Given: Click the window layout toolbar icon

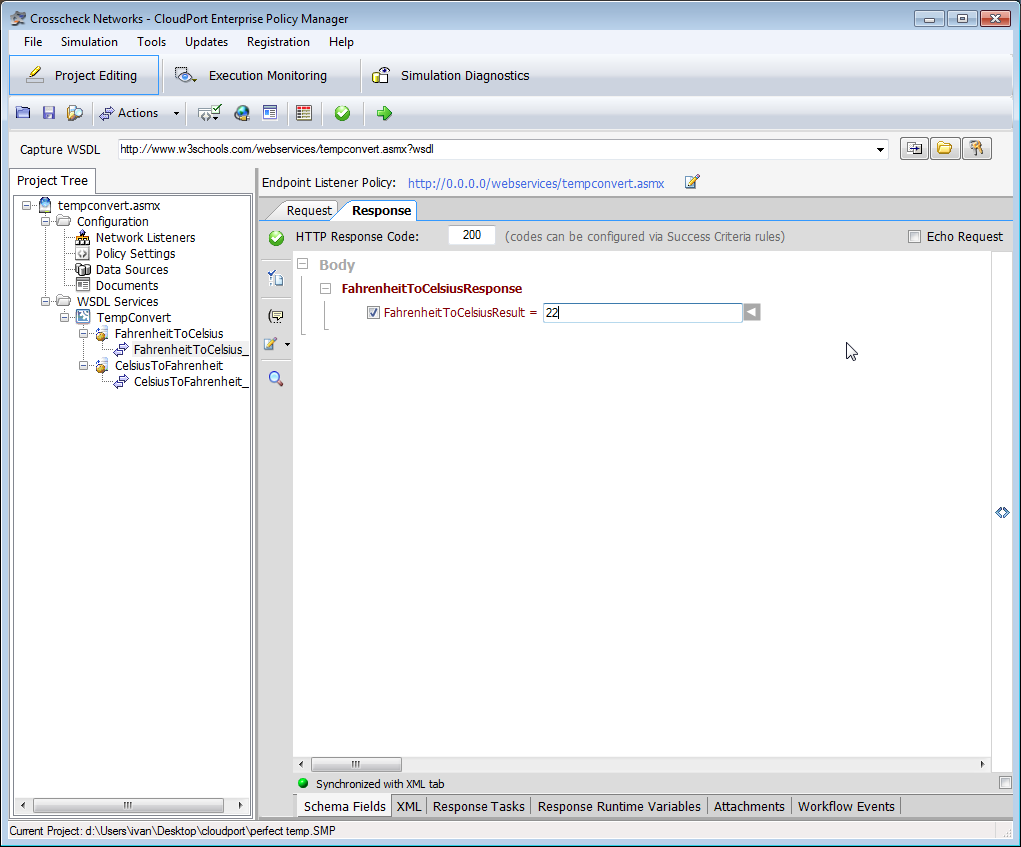Looking at the screenshot, I should (x=270, y=113).
